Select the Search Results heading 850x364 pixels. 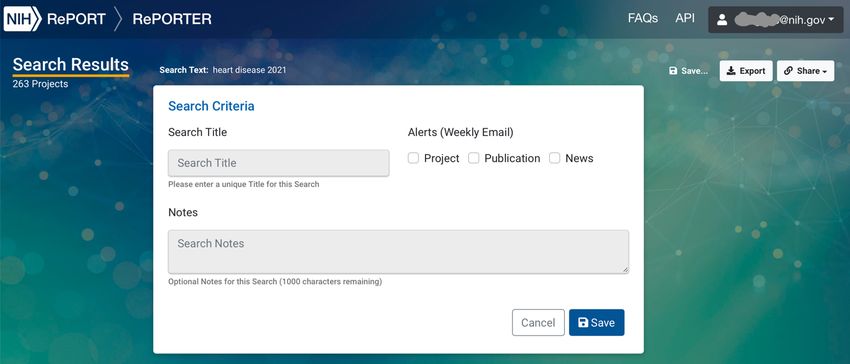coord(70,65)
